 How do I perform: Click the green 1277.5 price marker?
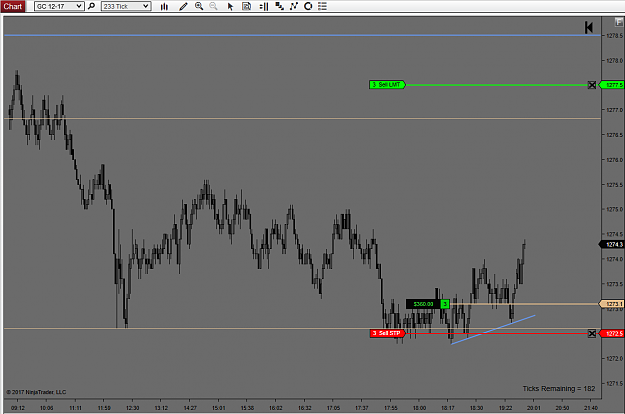612,85
